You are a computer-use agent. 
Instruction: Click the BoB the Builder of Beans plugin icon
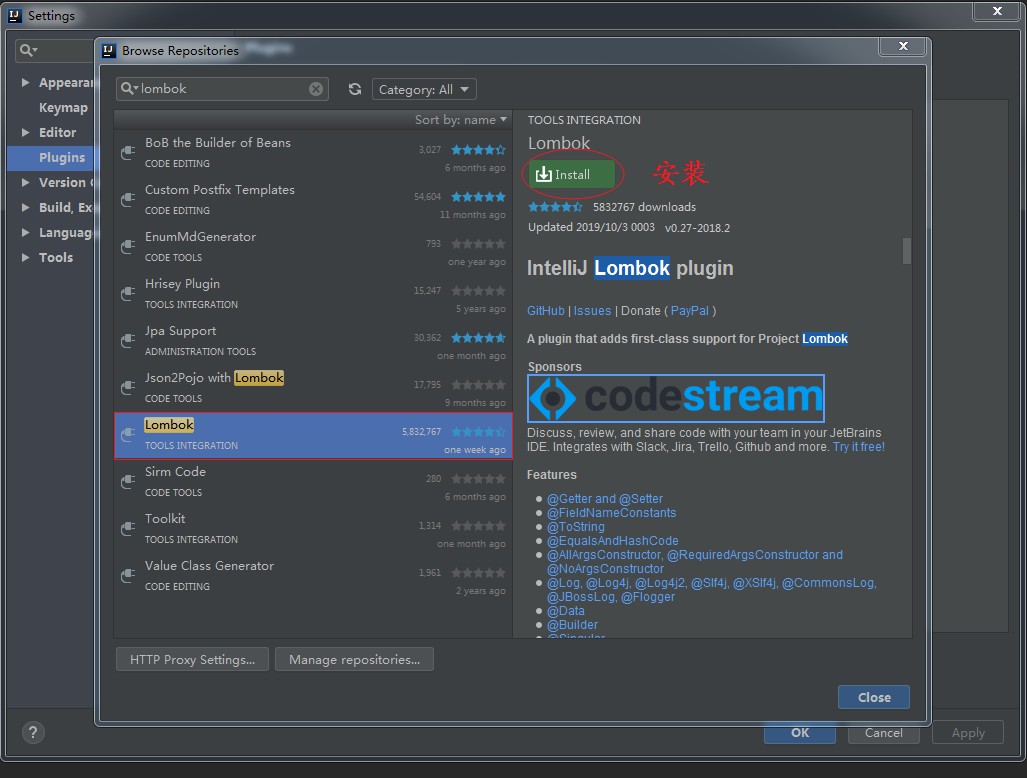pyautogui.click(x=128, y=153)
